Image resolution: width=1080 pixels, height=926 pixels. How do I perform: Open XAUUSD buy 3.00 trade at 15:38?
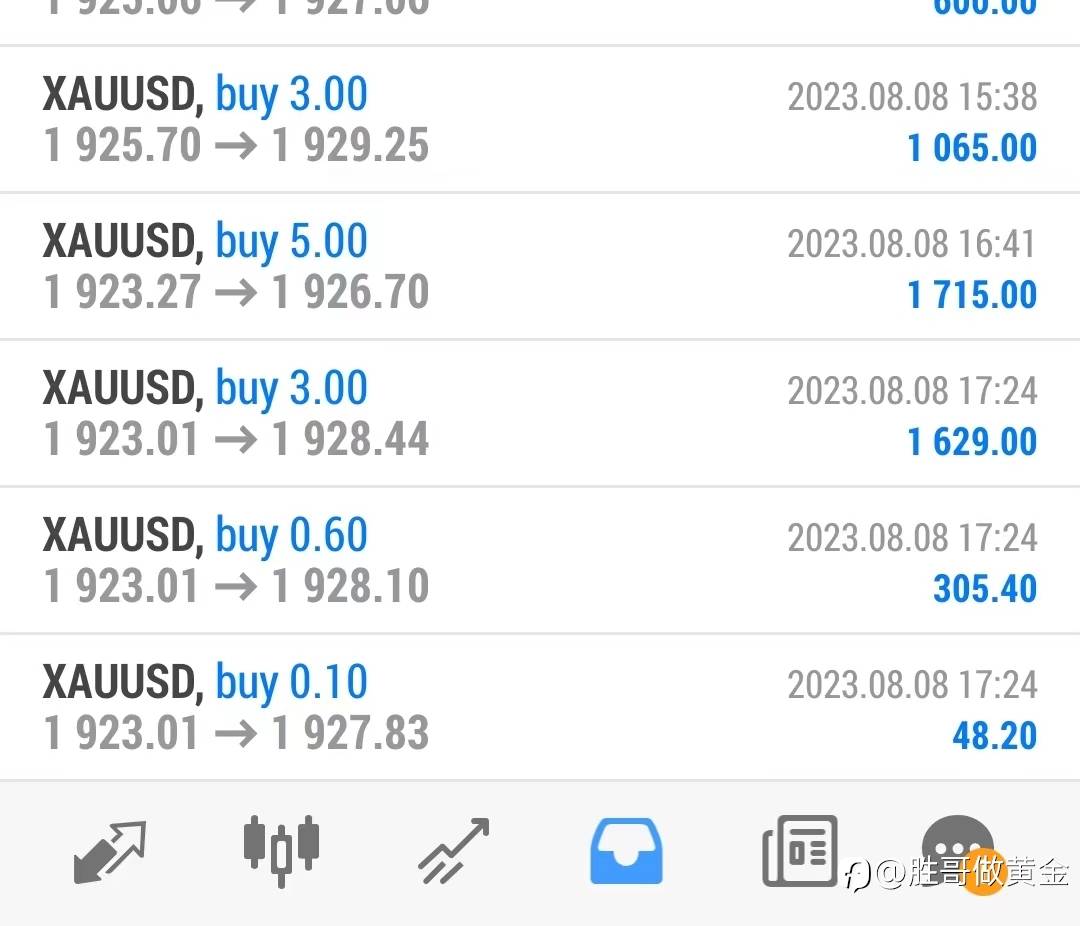point(540,119)
